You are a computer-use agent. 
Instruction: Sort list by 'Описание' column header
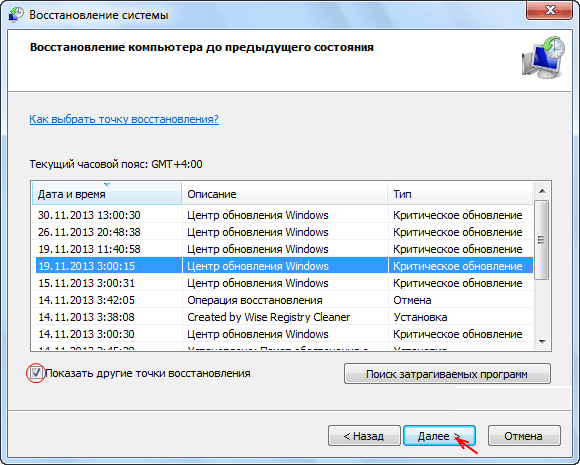pyautogui.click(x=285, y=194)
